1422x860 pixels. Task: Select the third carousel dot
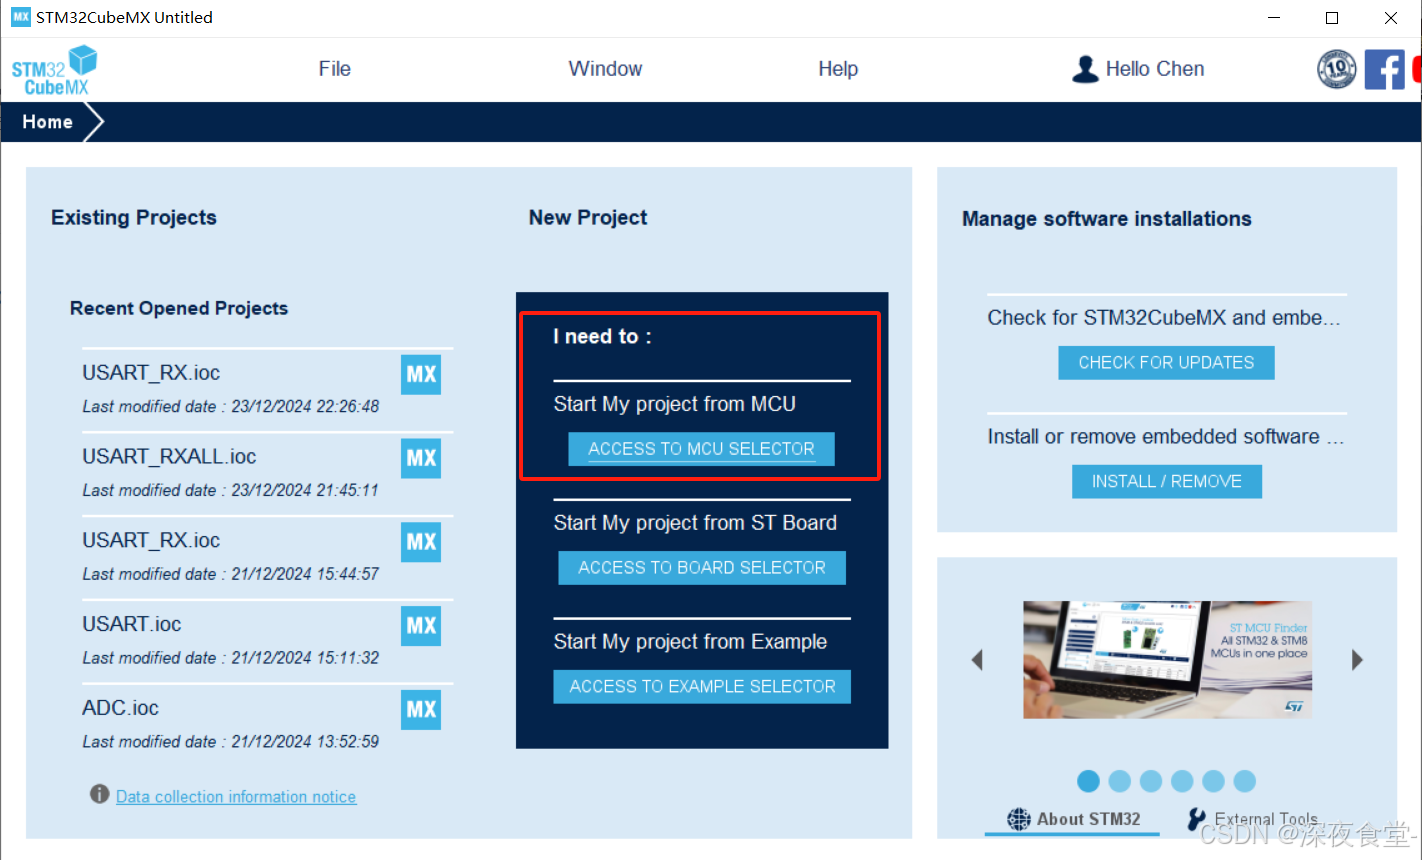[x=1151, y=781]
